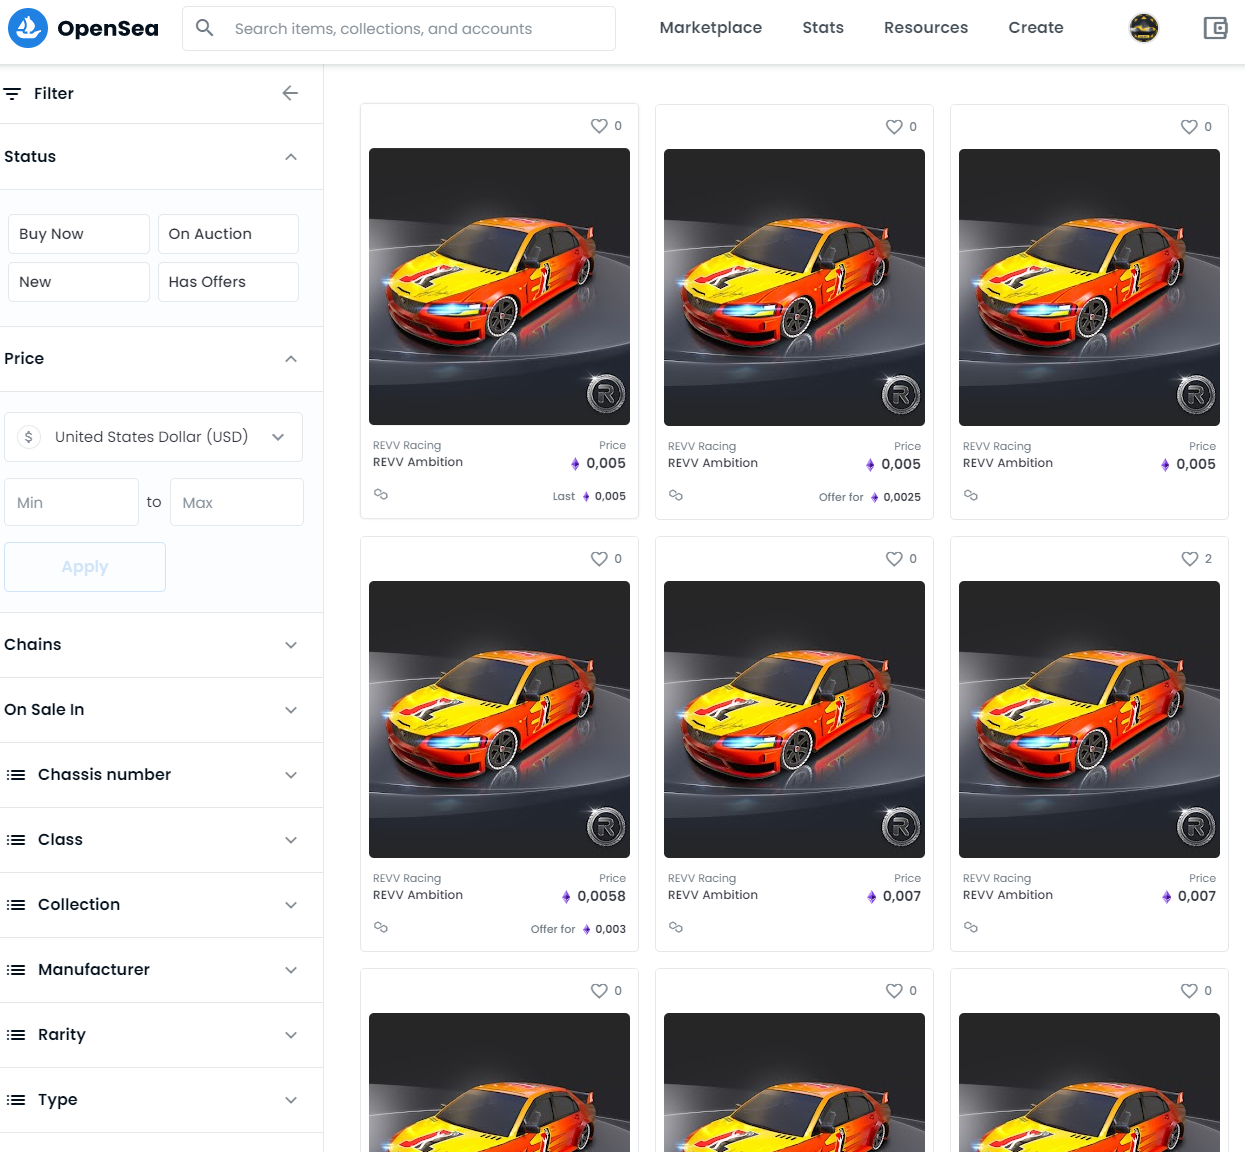
Task: Click the list icon beside Class
Action: click(x=16, y=840)
